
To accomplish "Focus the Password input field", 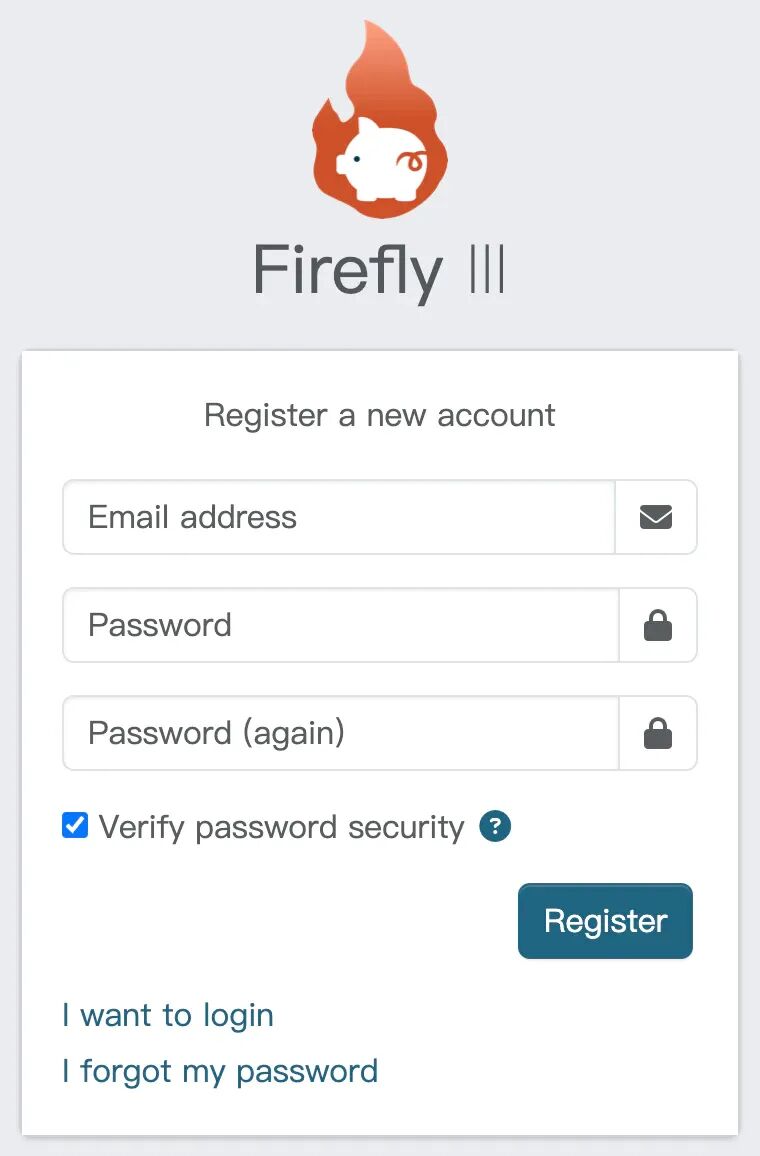I will coord(341,625).
